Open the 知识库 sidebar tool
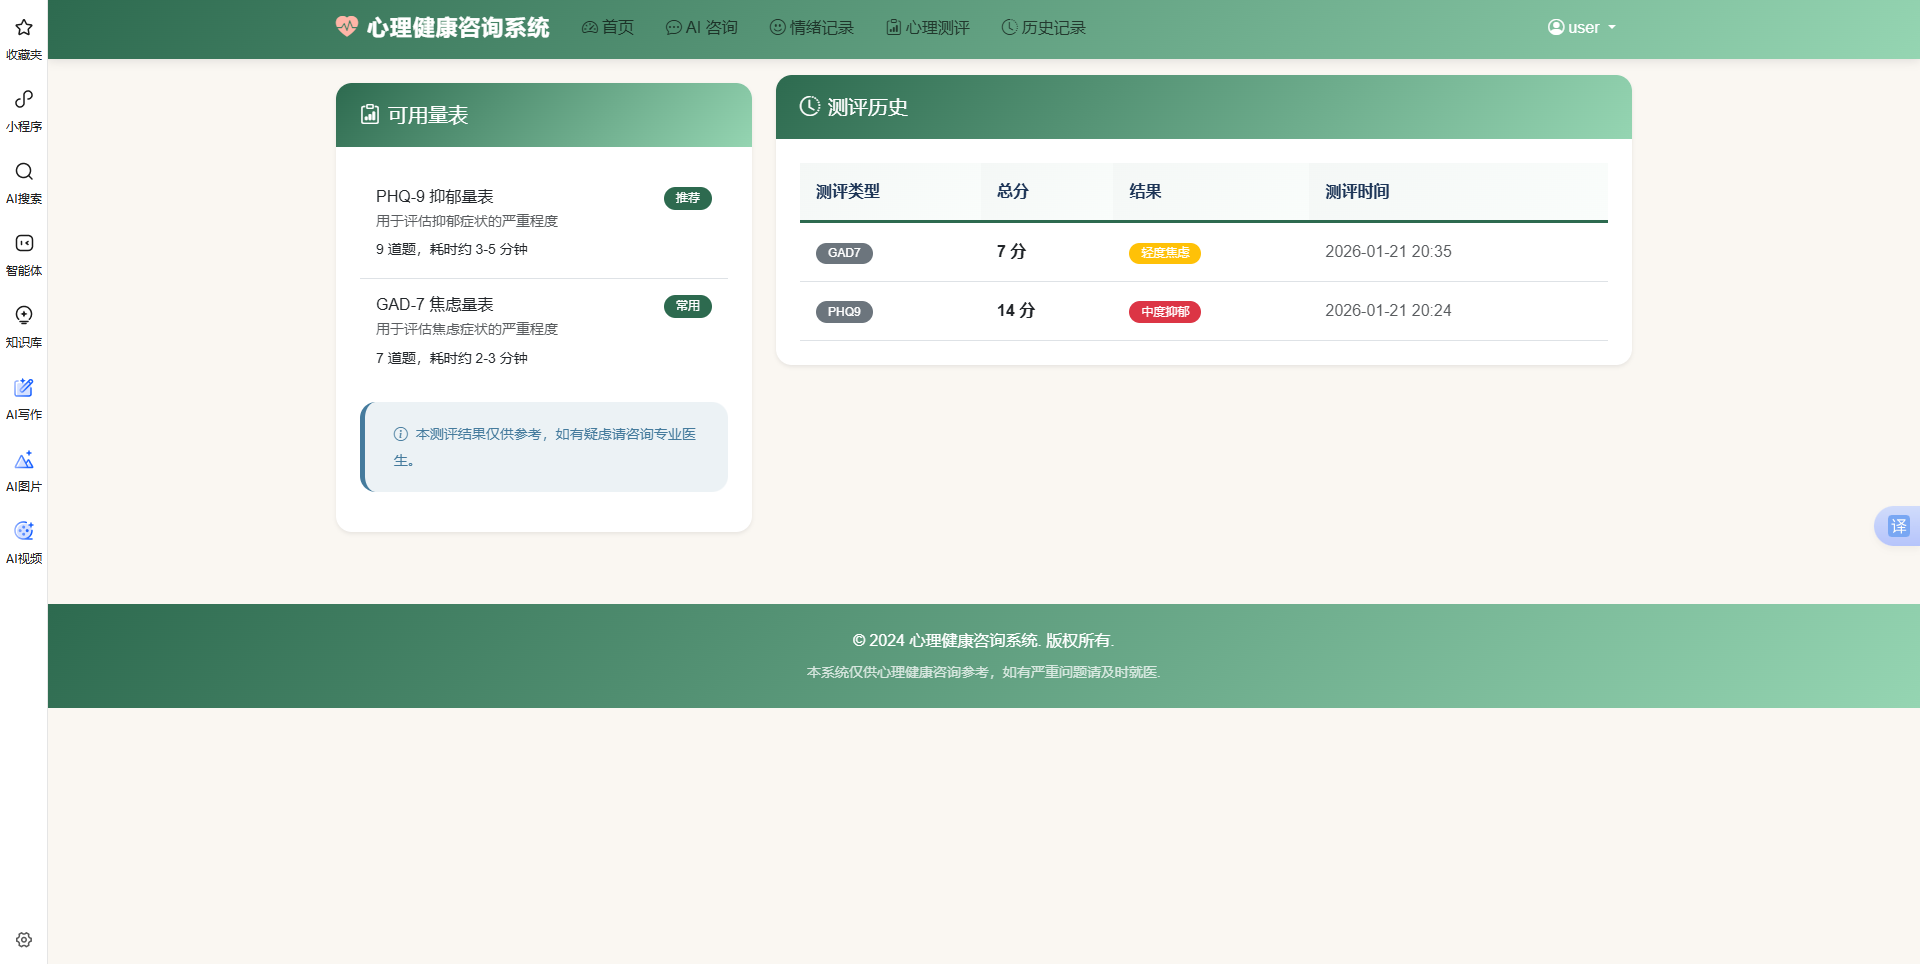This screenshot has height=965, width=1920. click(x=23, y=325)
